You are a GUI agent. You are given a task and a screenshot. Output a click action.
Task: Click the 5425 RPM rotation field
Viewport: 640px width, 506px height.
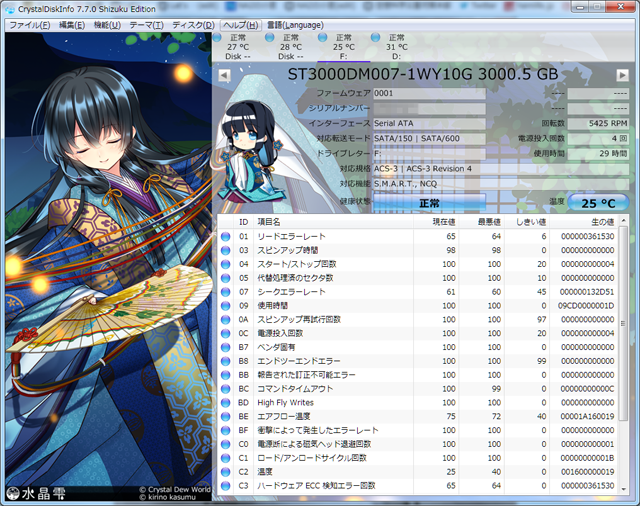tap(598, 123)
